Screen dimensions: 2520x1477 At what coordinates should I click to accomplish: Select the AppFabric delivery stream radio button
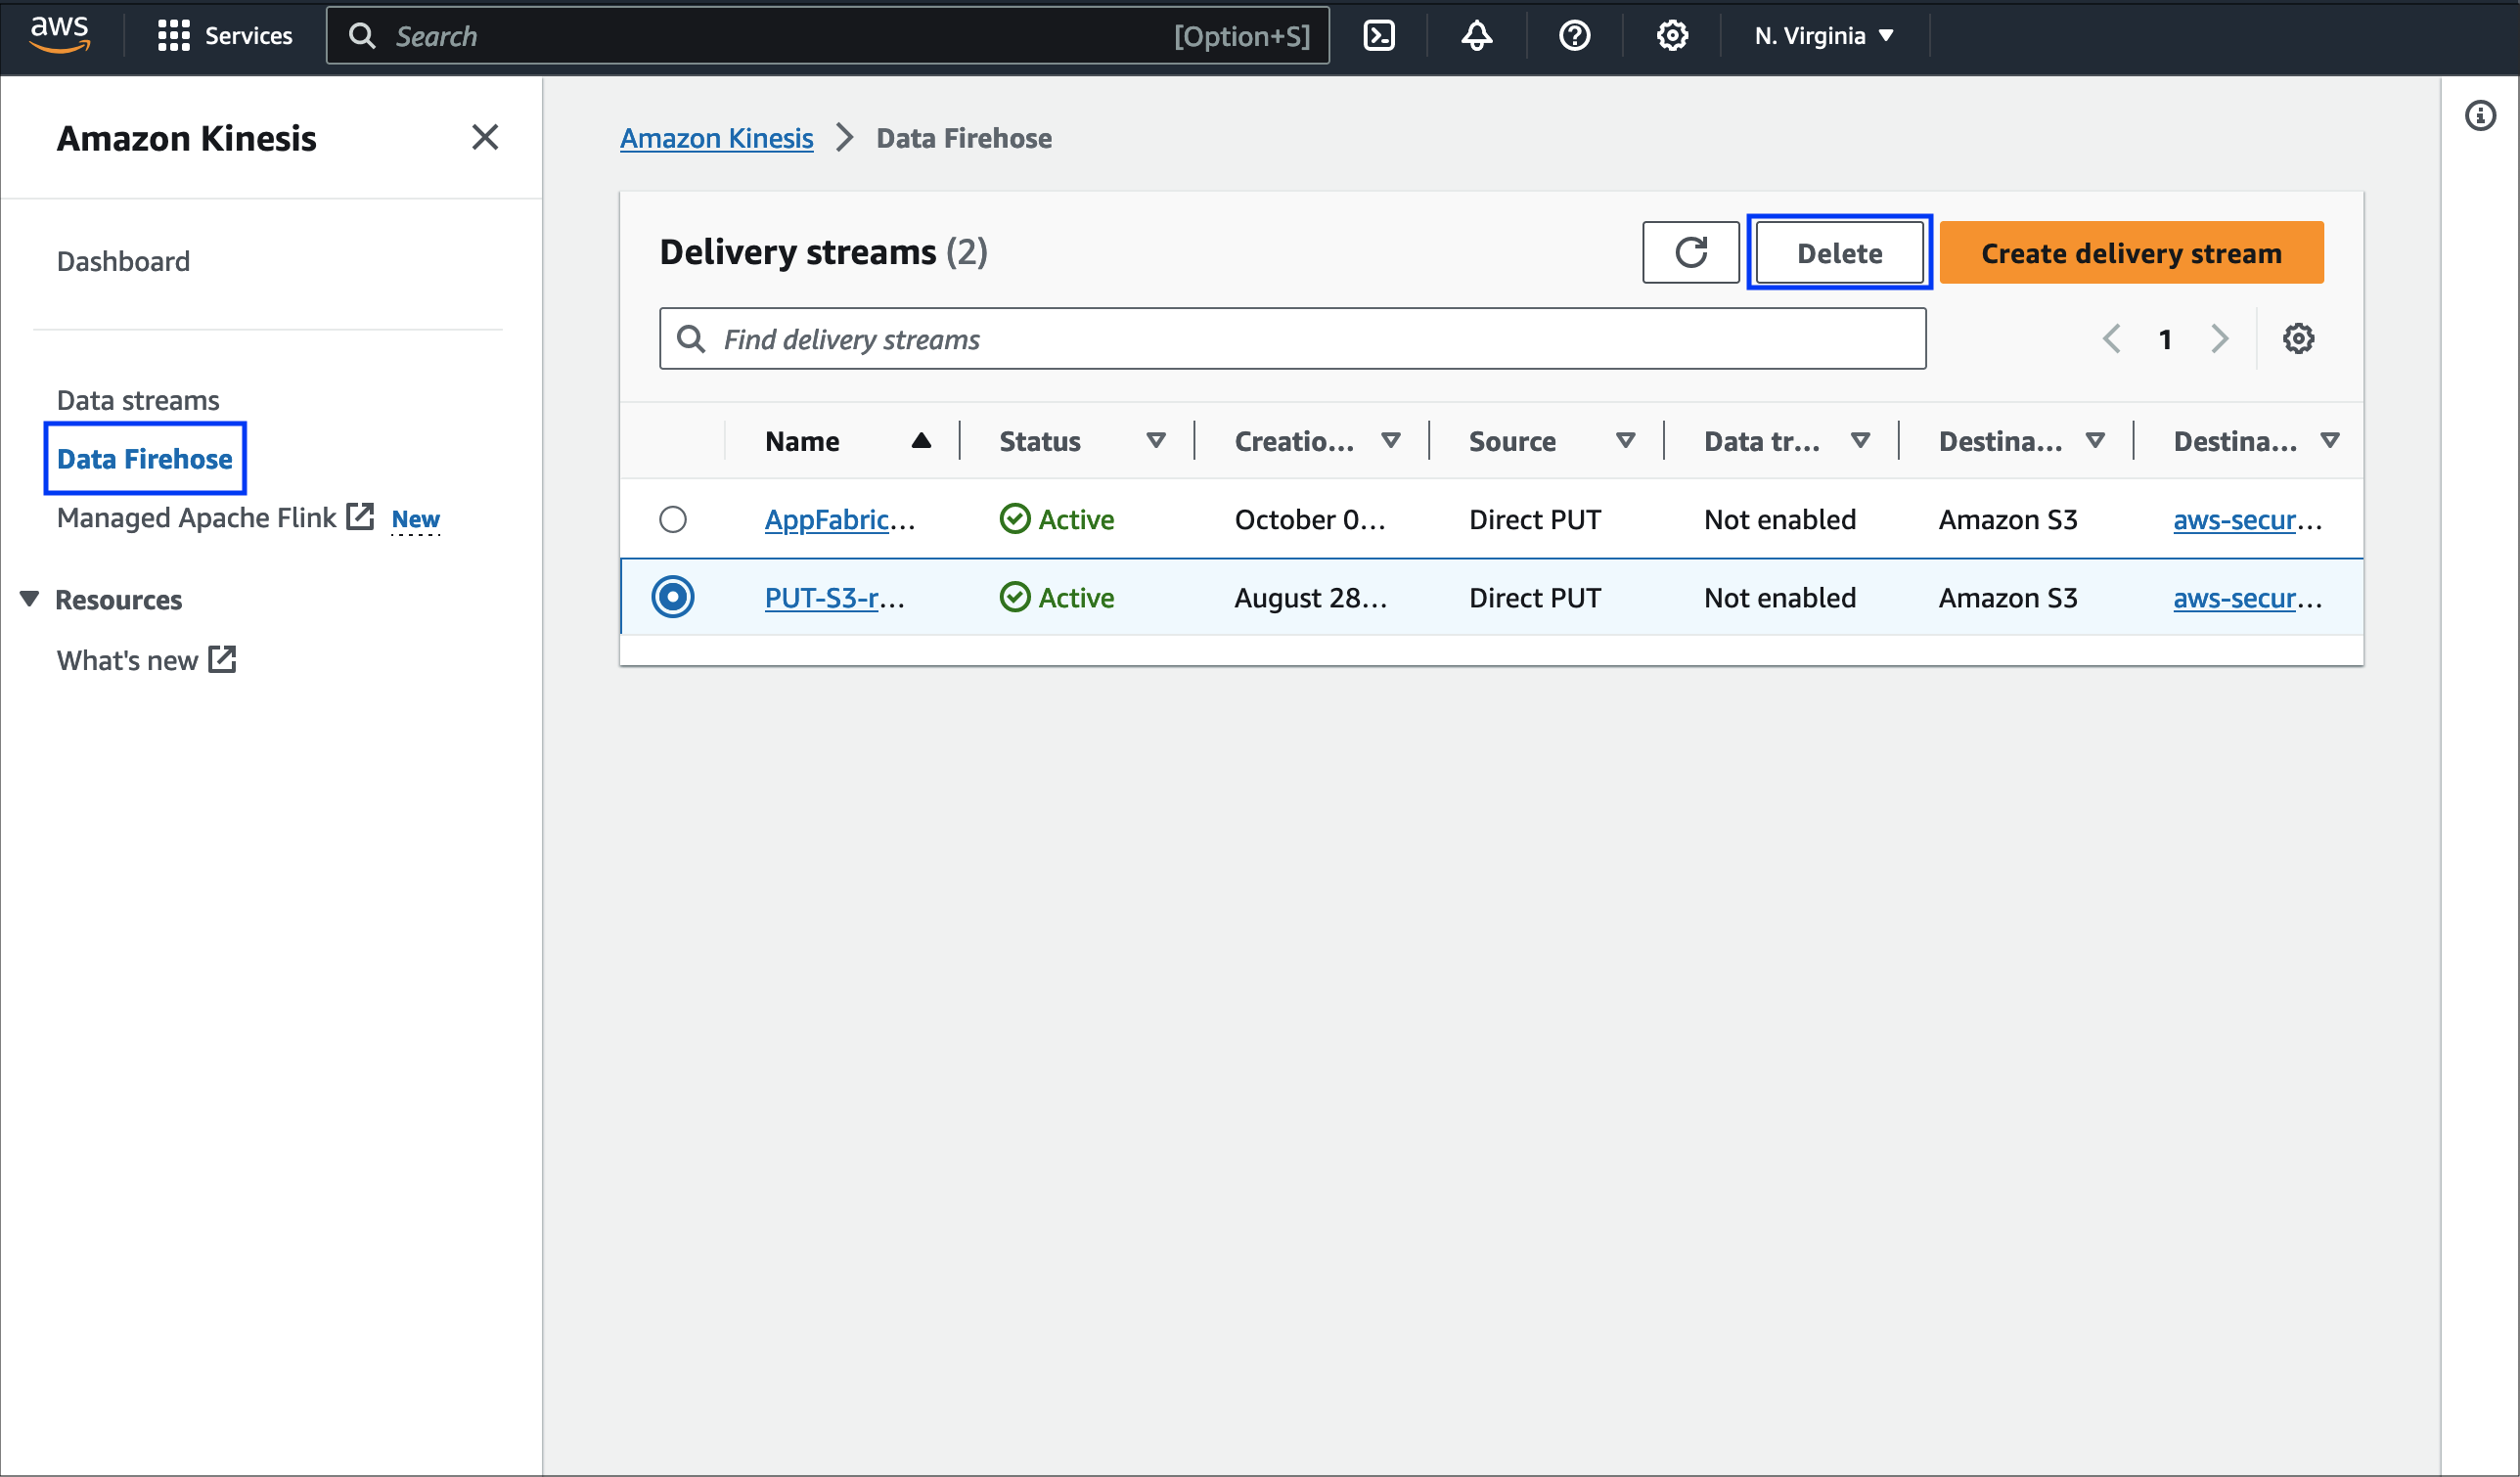(x=673, y=519)
